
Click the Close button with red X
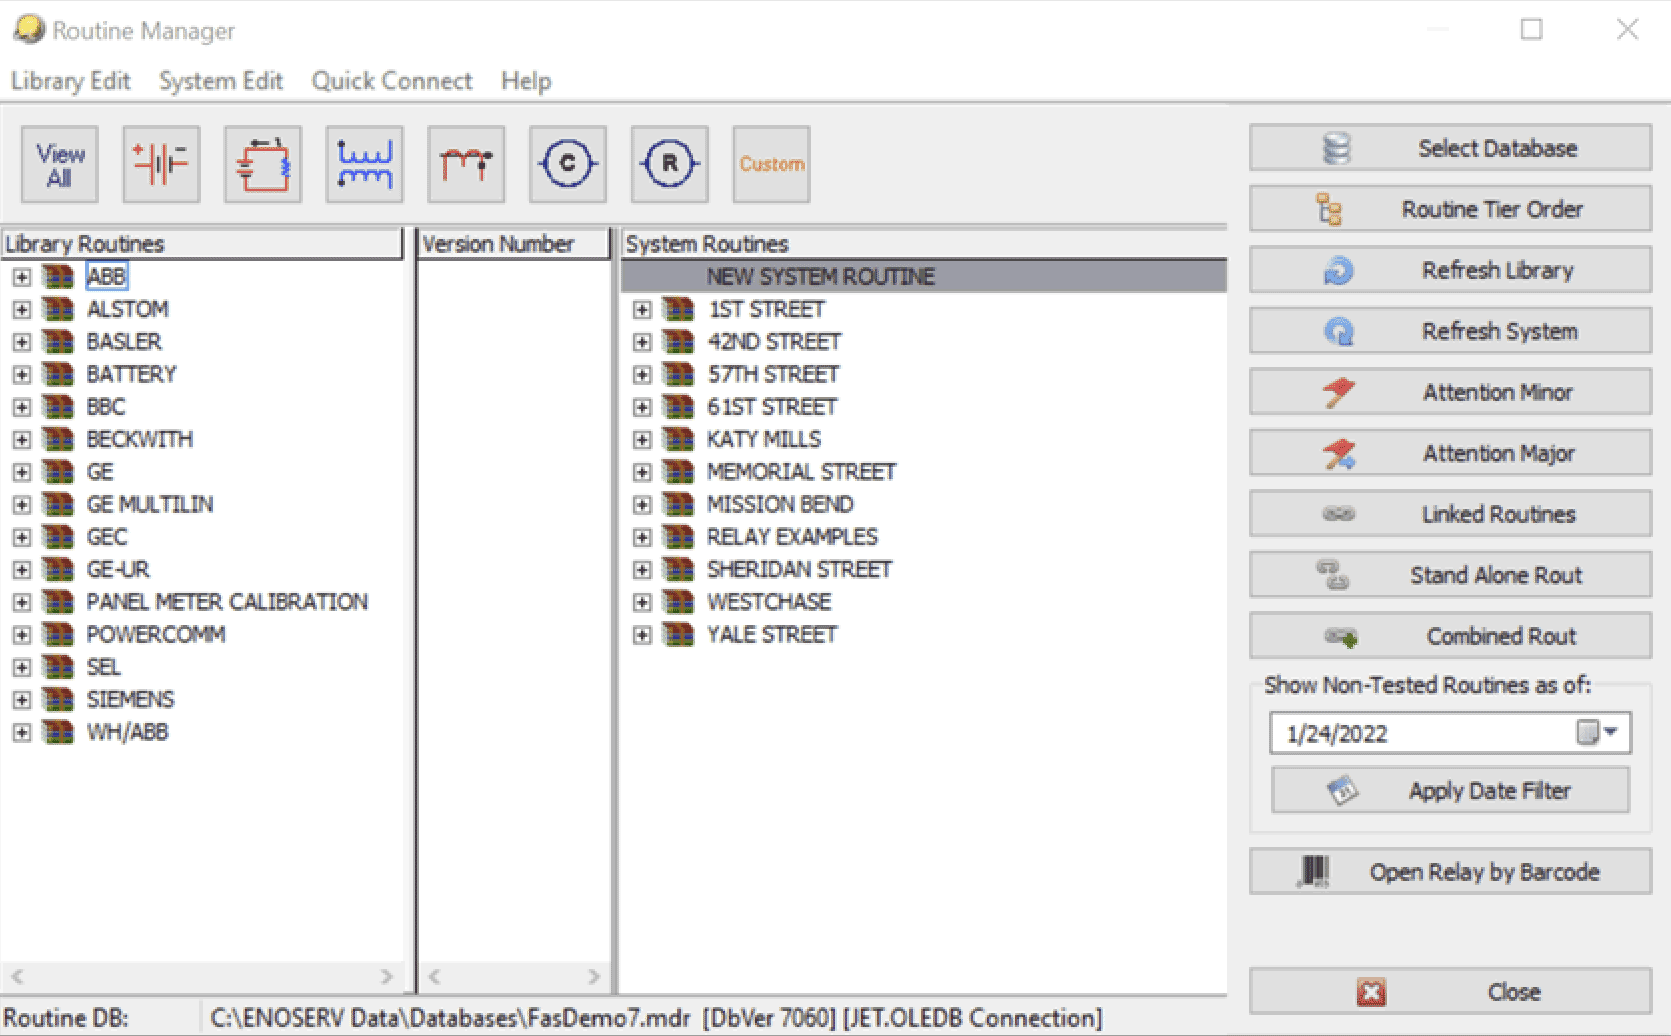1450,992
